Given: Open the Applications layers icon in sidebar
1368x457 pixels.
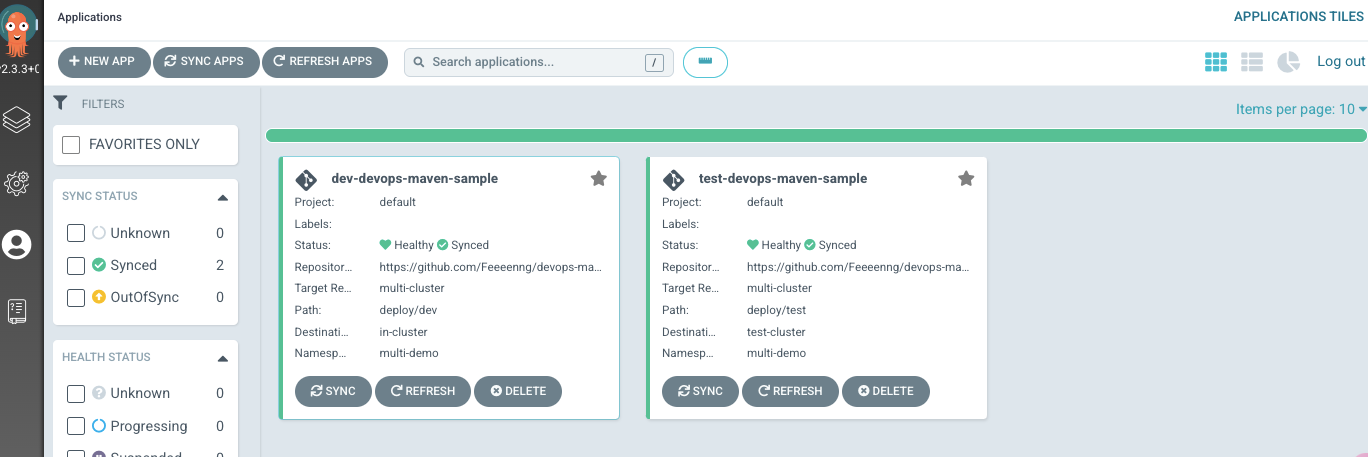Looking at the screenshot, I should (17, 120).
